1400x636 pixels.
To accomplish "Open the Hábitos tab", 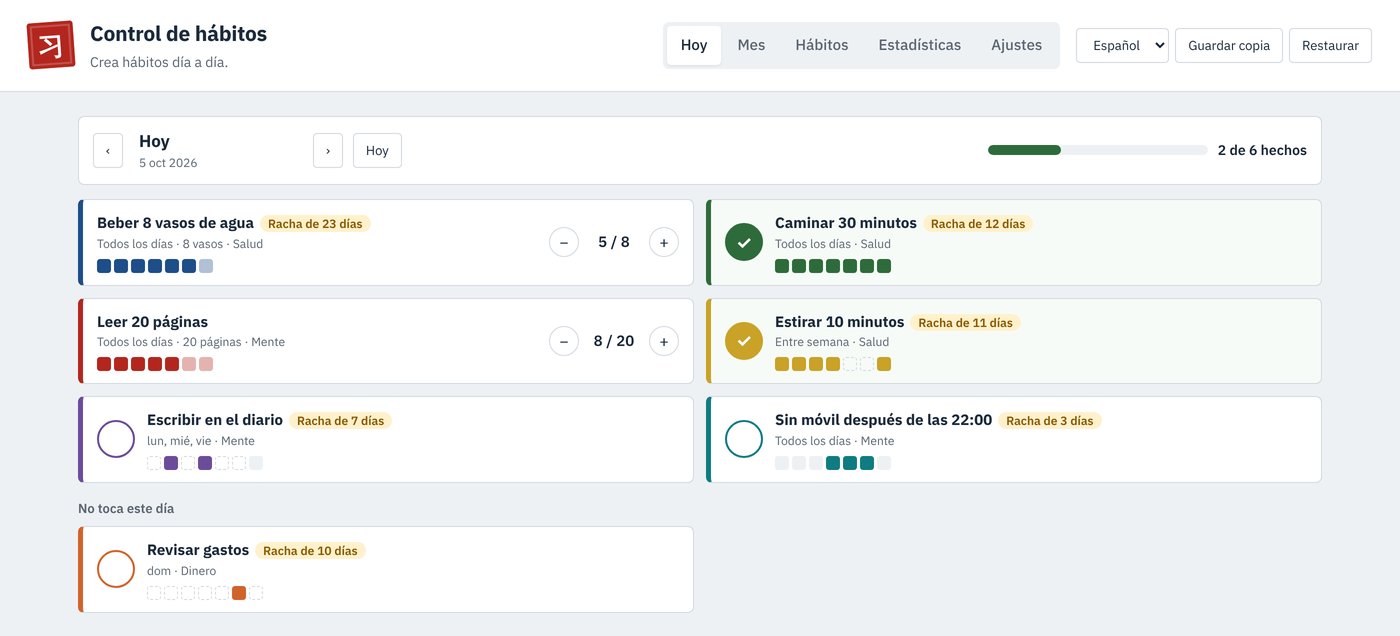I will coord(822,45).
